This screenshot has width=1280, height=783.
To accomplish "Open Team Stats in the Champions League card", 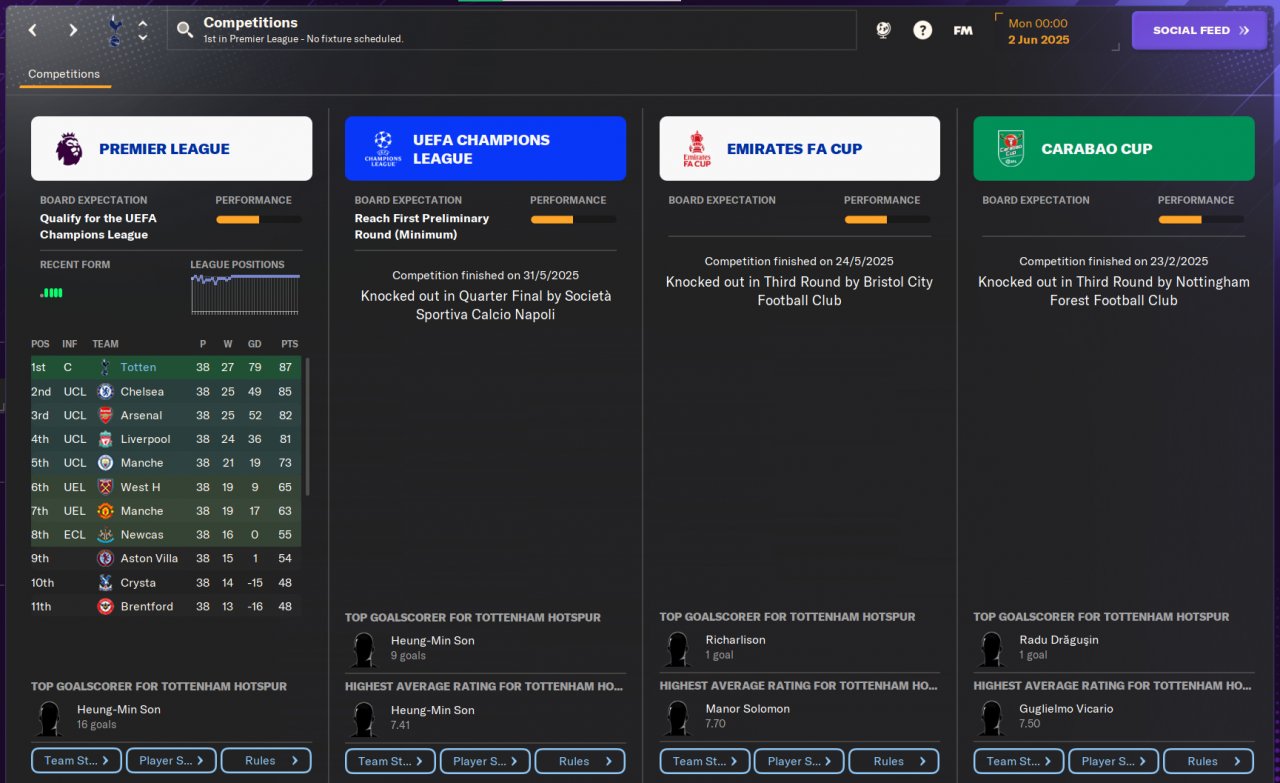I will (390, 761).
